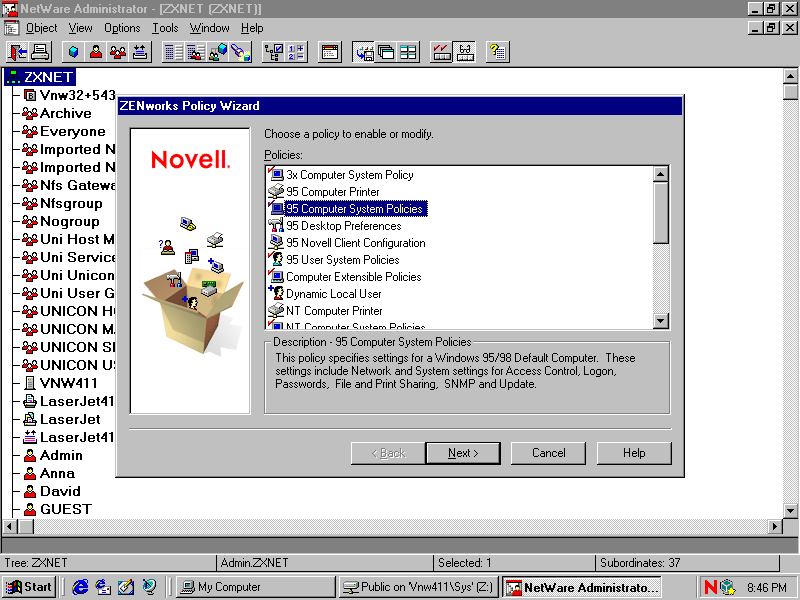This screenshot has width=800, height=600.
Task: Click the red-titled window toolbar icon
Action: pos(330,52)
